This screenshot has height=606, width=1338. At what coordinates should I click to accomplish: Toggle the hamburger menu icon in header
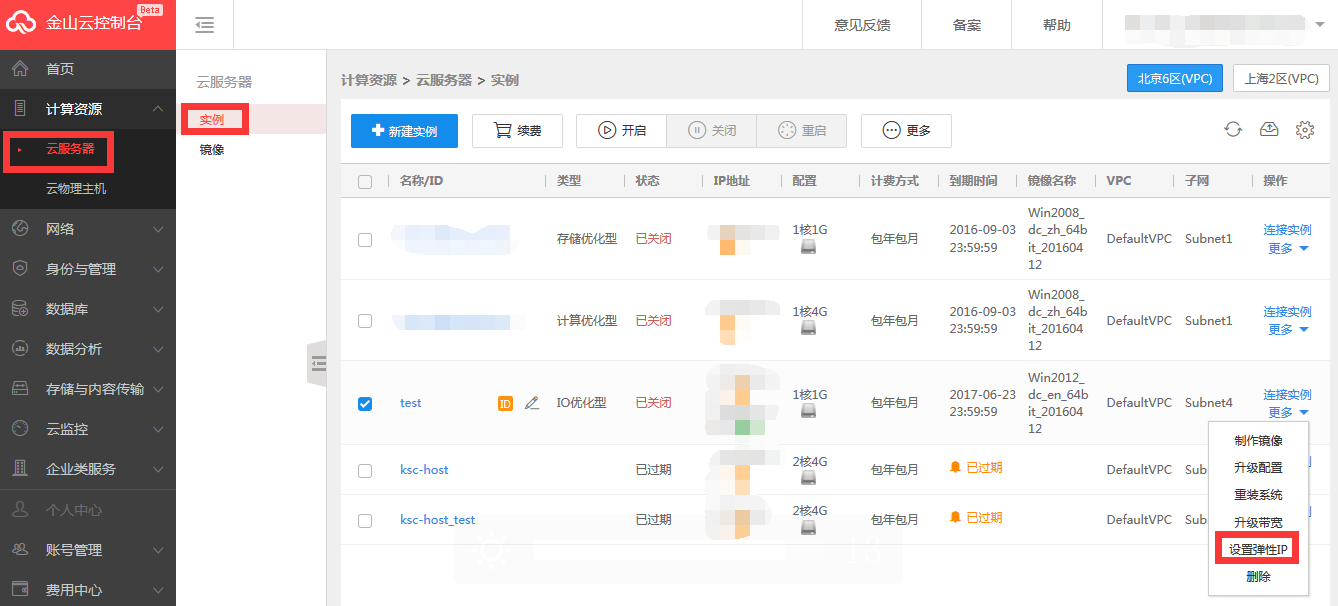click(205, 25)
